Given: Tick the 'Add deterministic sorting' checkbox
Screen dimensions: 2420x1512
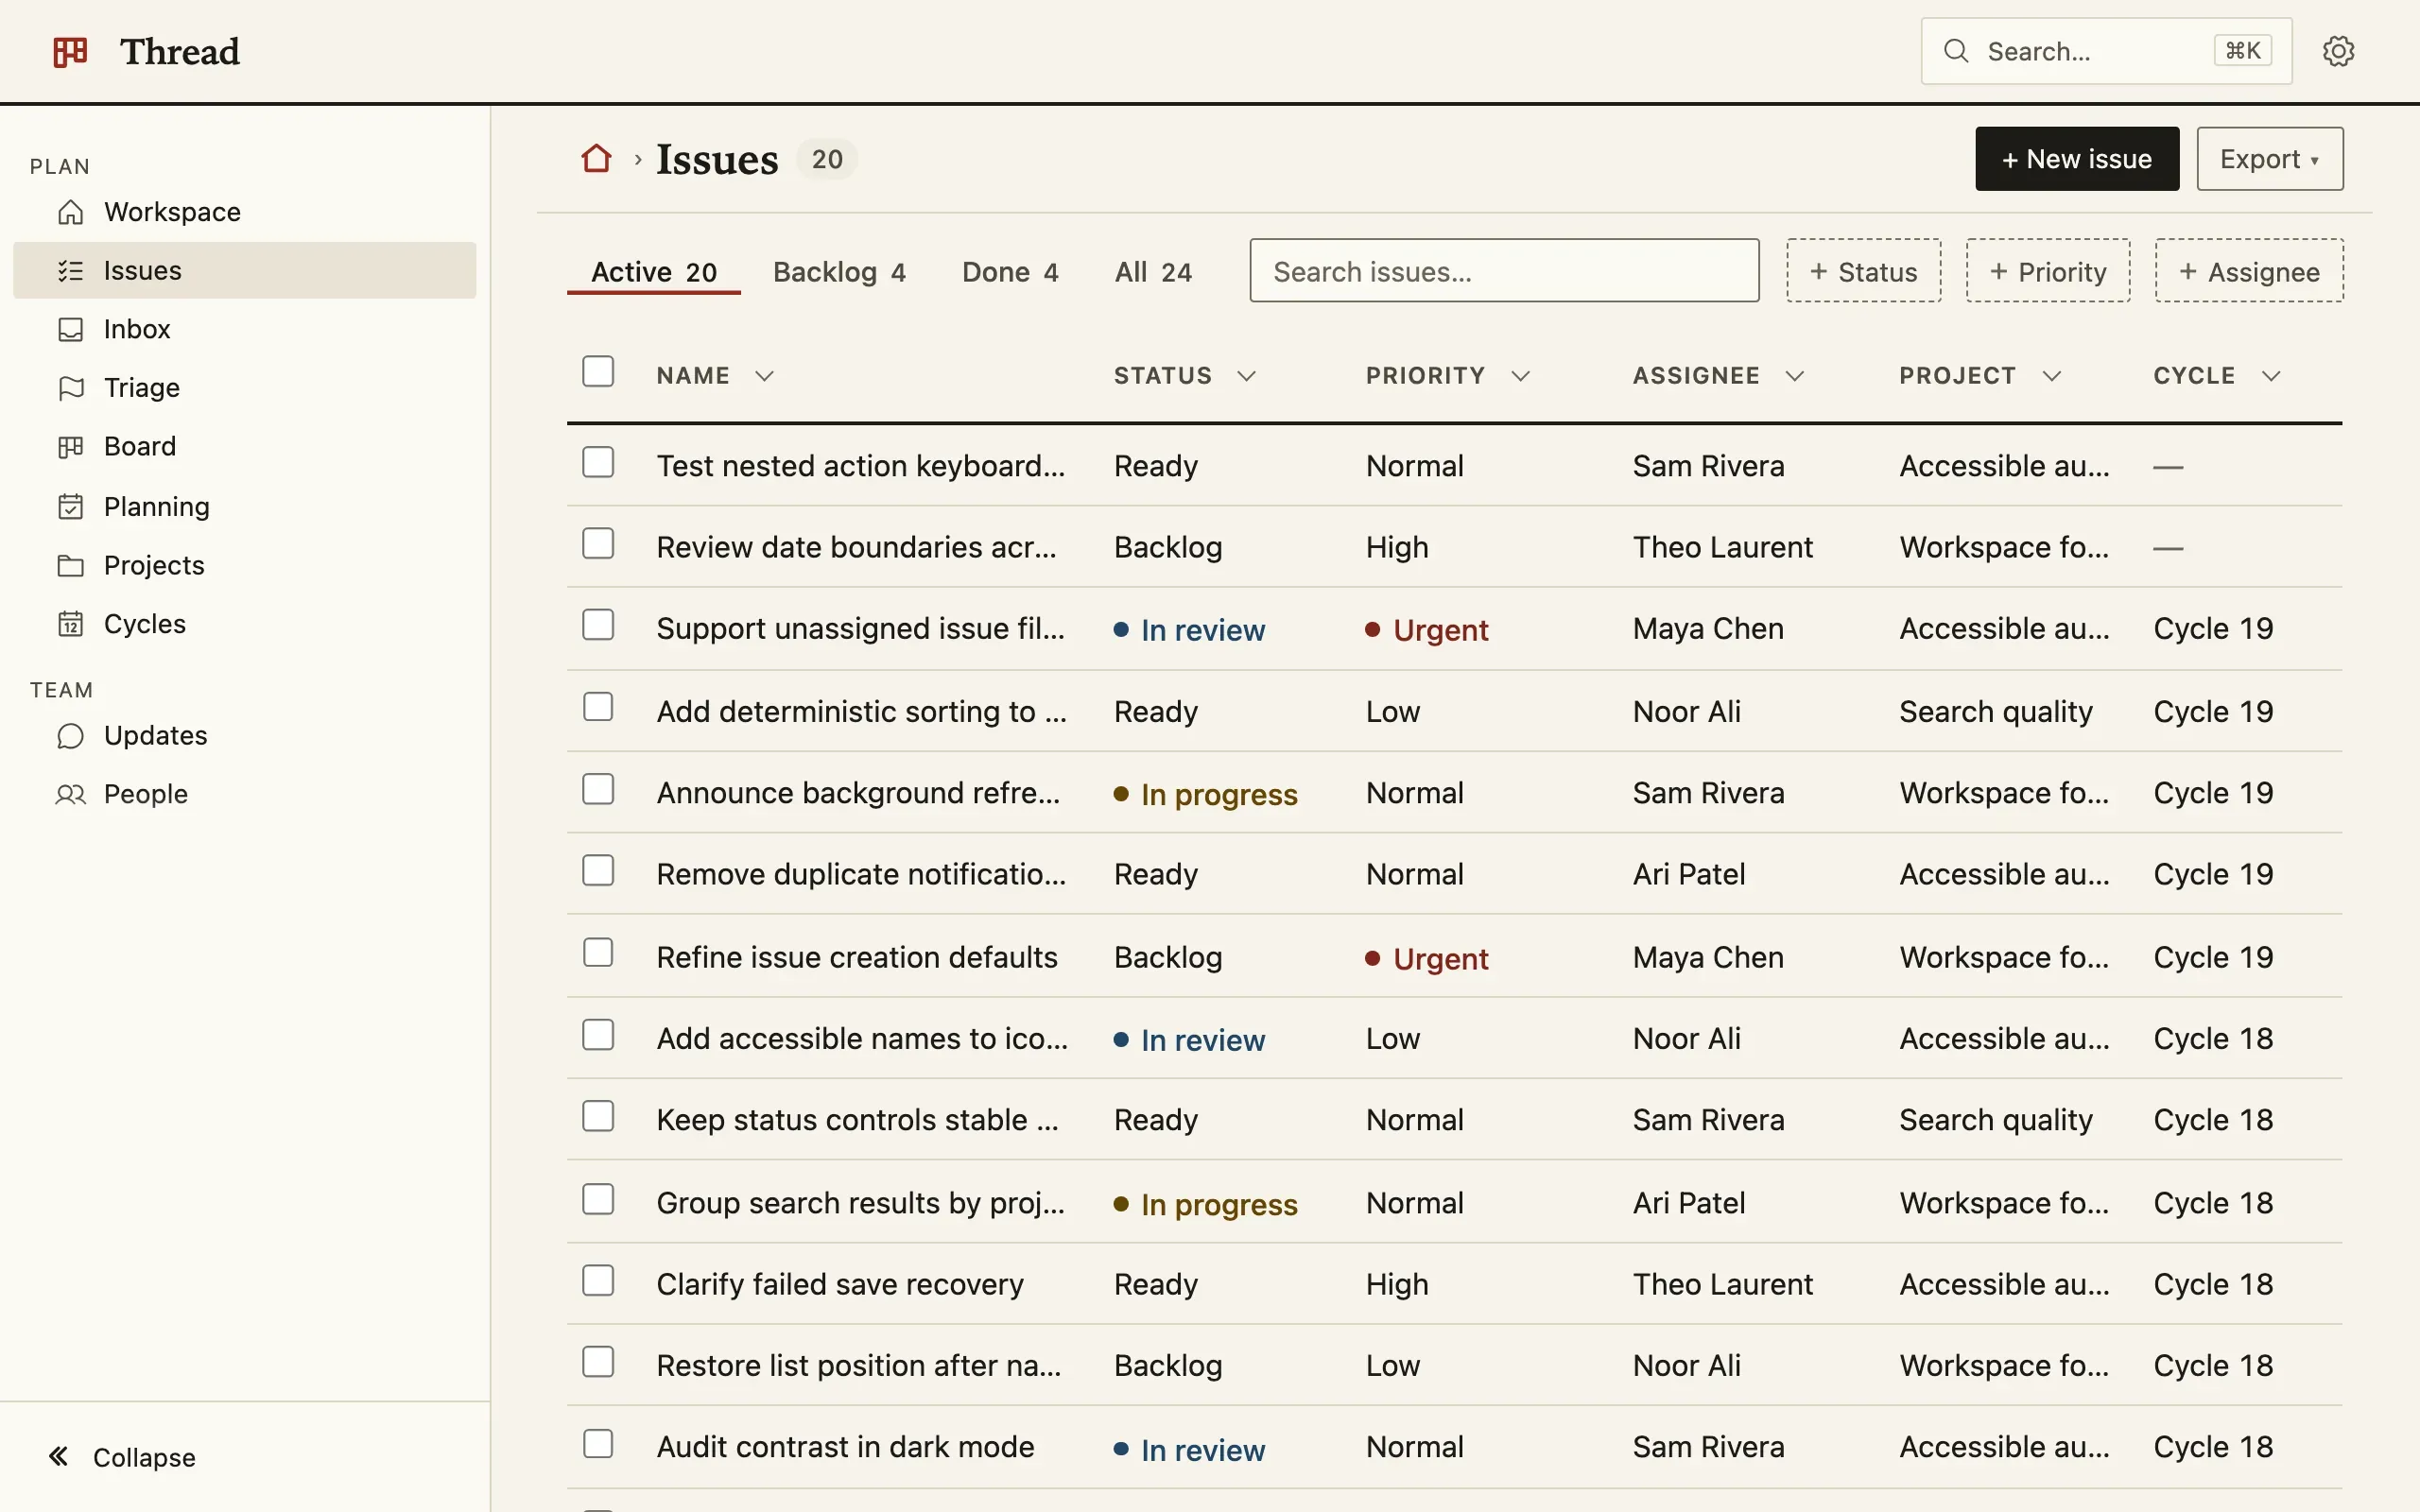Looking at the screenshot, I should click(x=598, y=707).
